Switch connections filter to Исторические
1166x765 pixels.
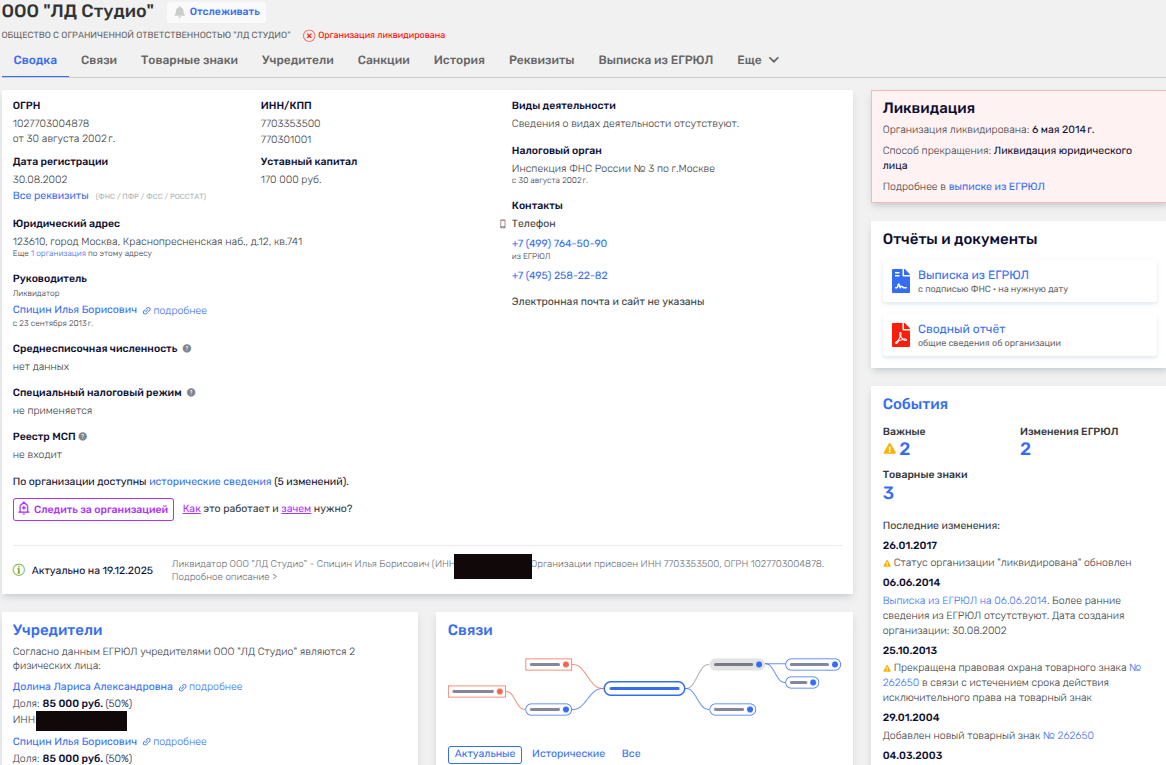568,754
